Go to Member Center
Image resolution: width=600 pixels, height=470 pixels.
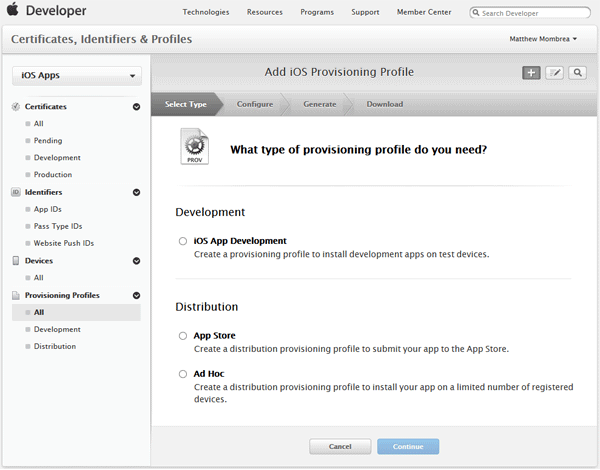click(x=424, y=12)
